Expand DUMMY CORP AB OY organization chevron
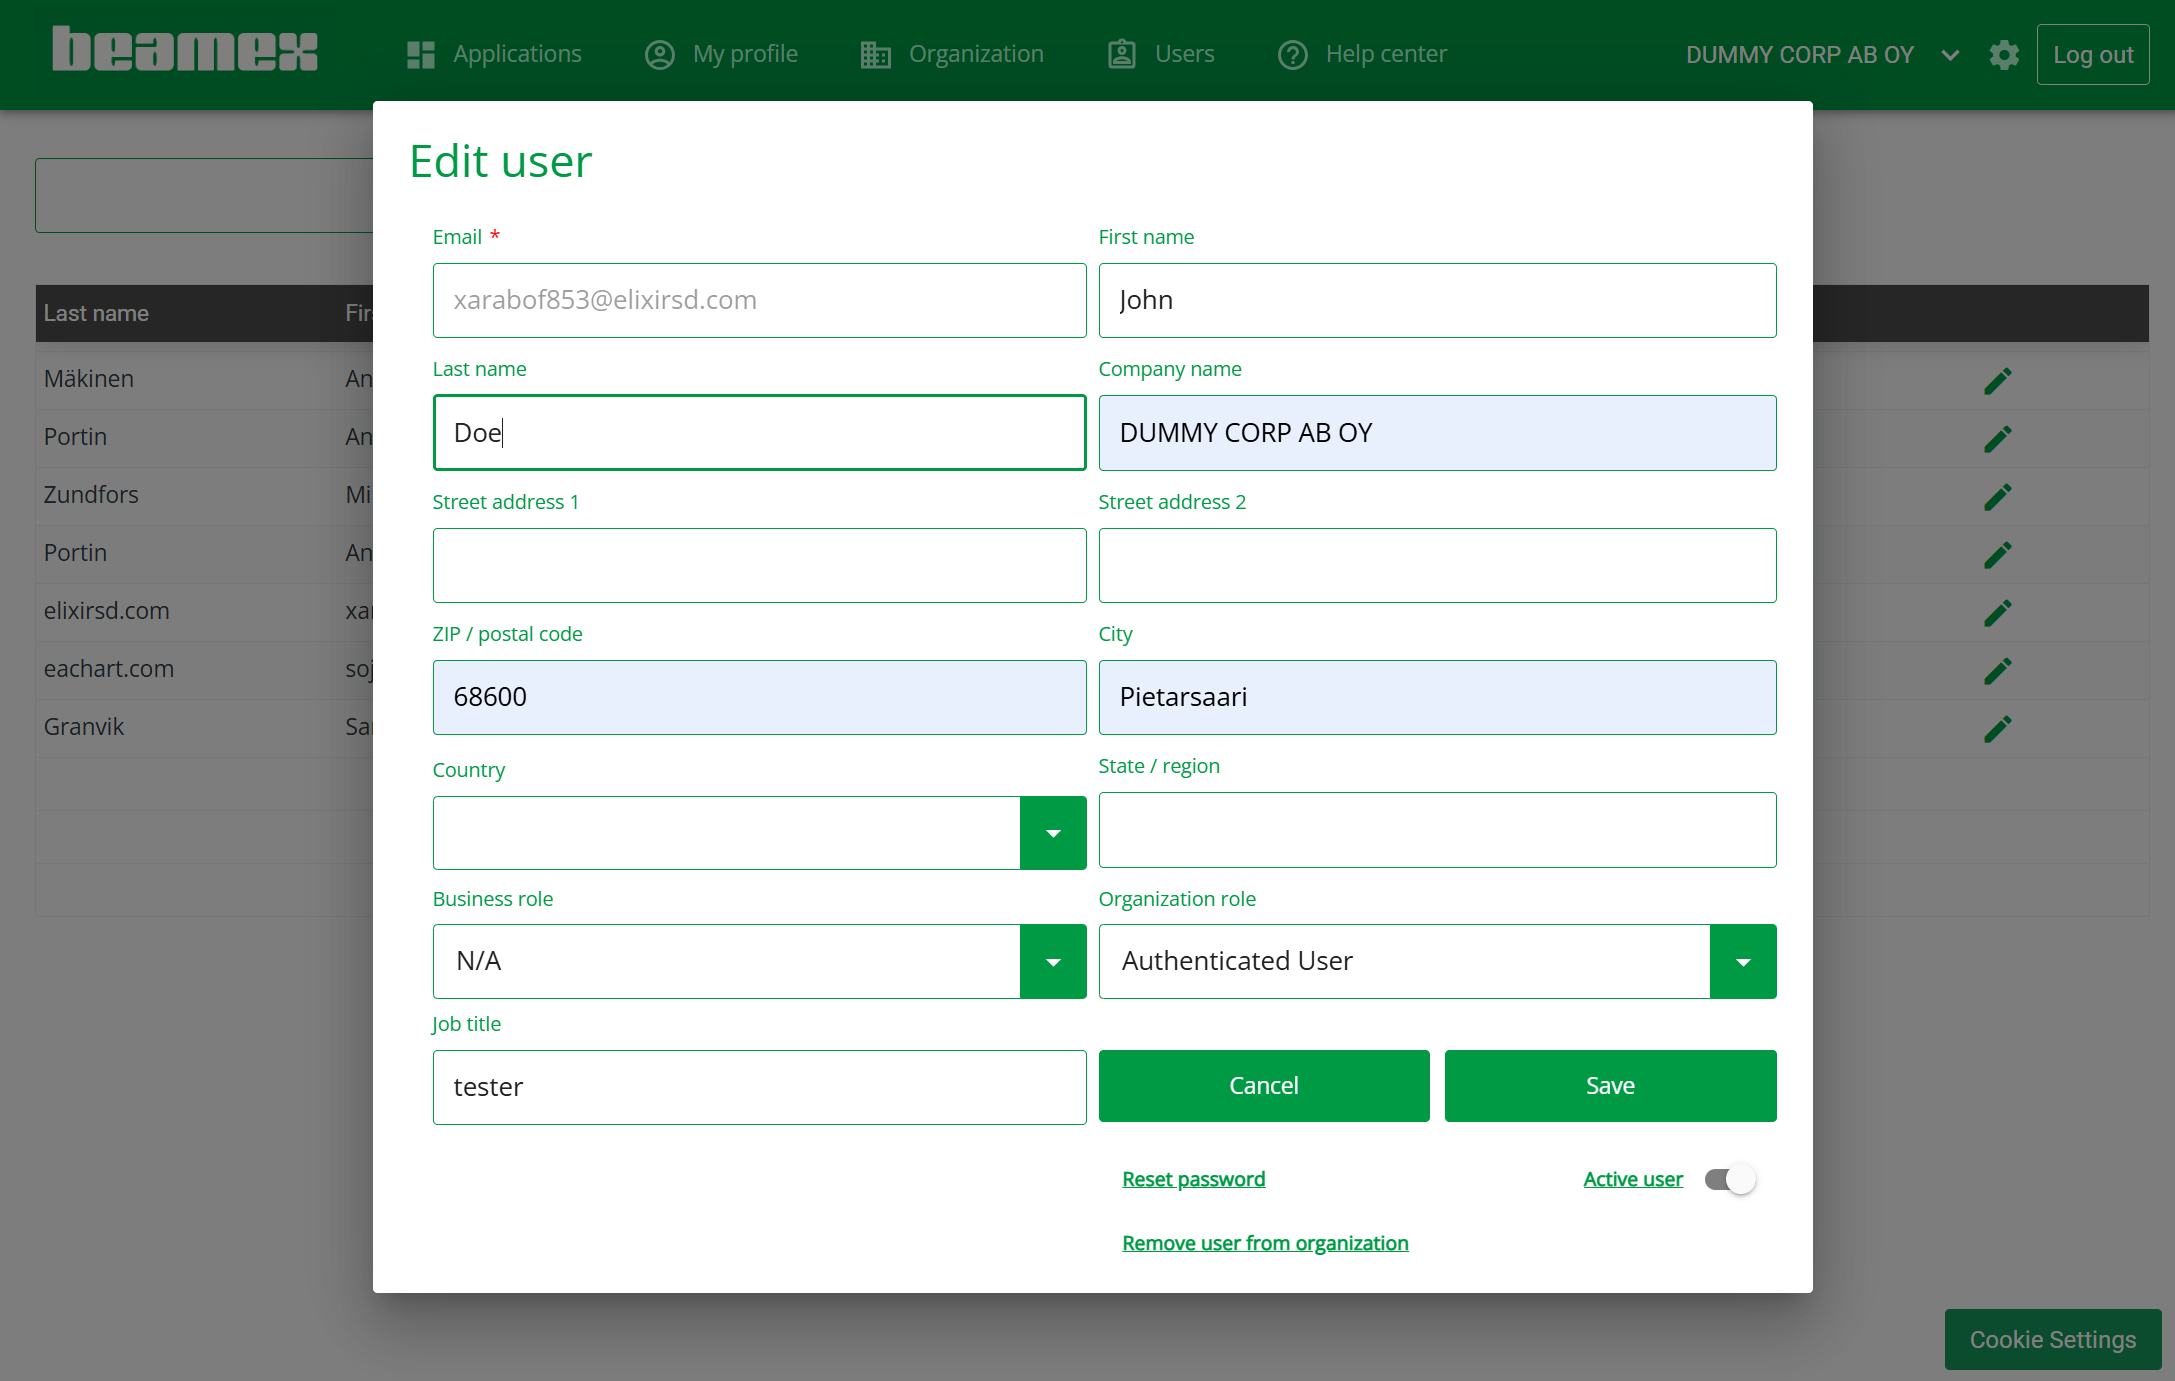This screenshot has height=1381, width=2175. [1950, 55]
